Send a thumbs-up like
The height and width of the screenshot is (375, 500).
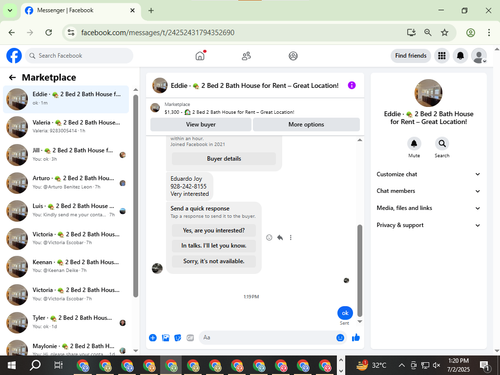(356, 338)
